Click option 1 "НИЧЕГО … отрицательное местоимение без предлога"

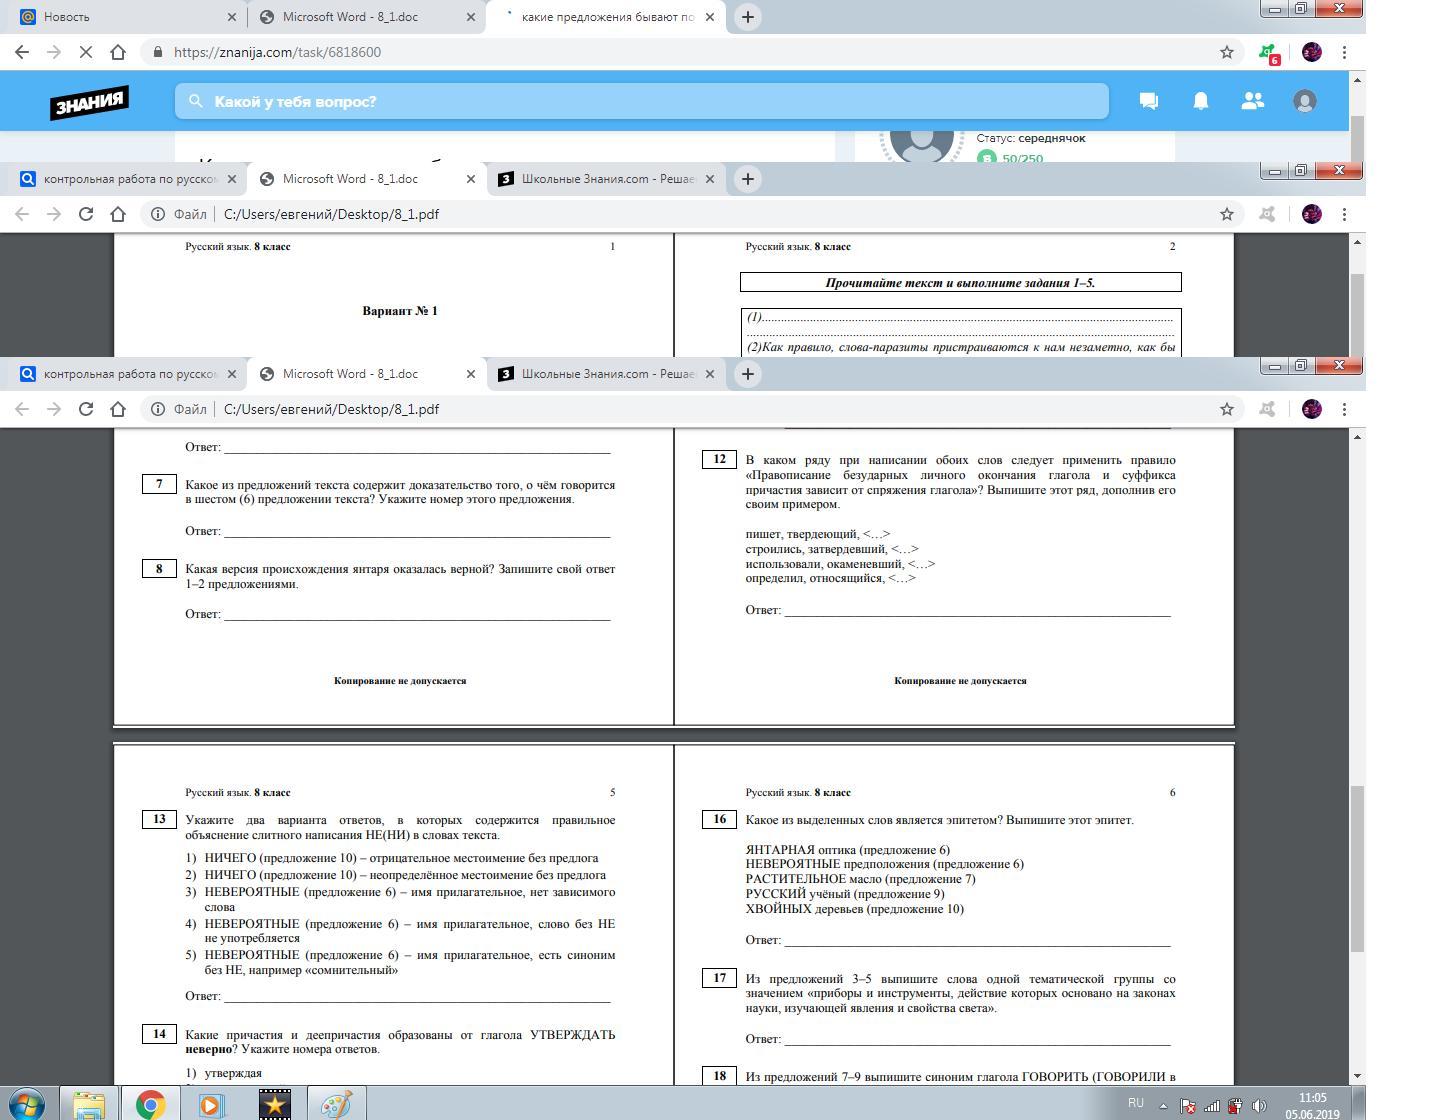click(x=392, y=858)
